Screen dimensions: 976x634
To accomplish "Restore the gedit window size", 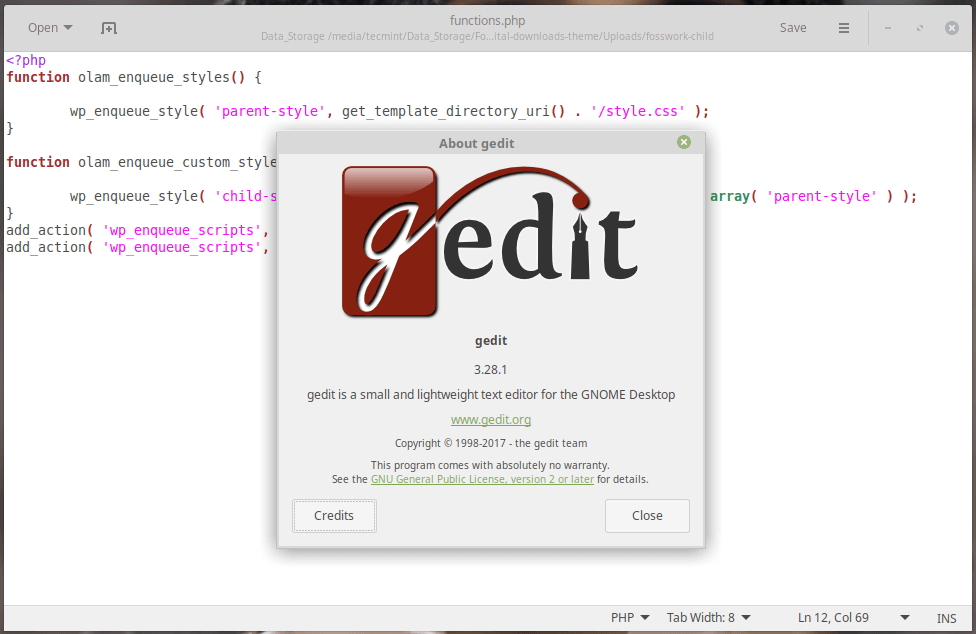I will coord(919,28).
